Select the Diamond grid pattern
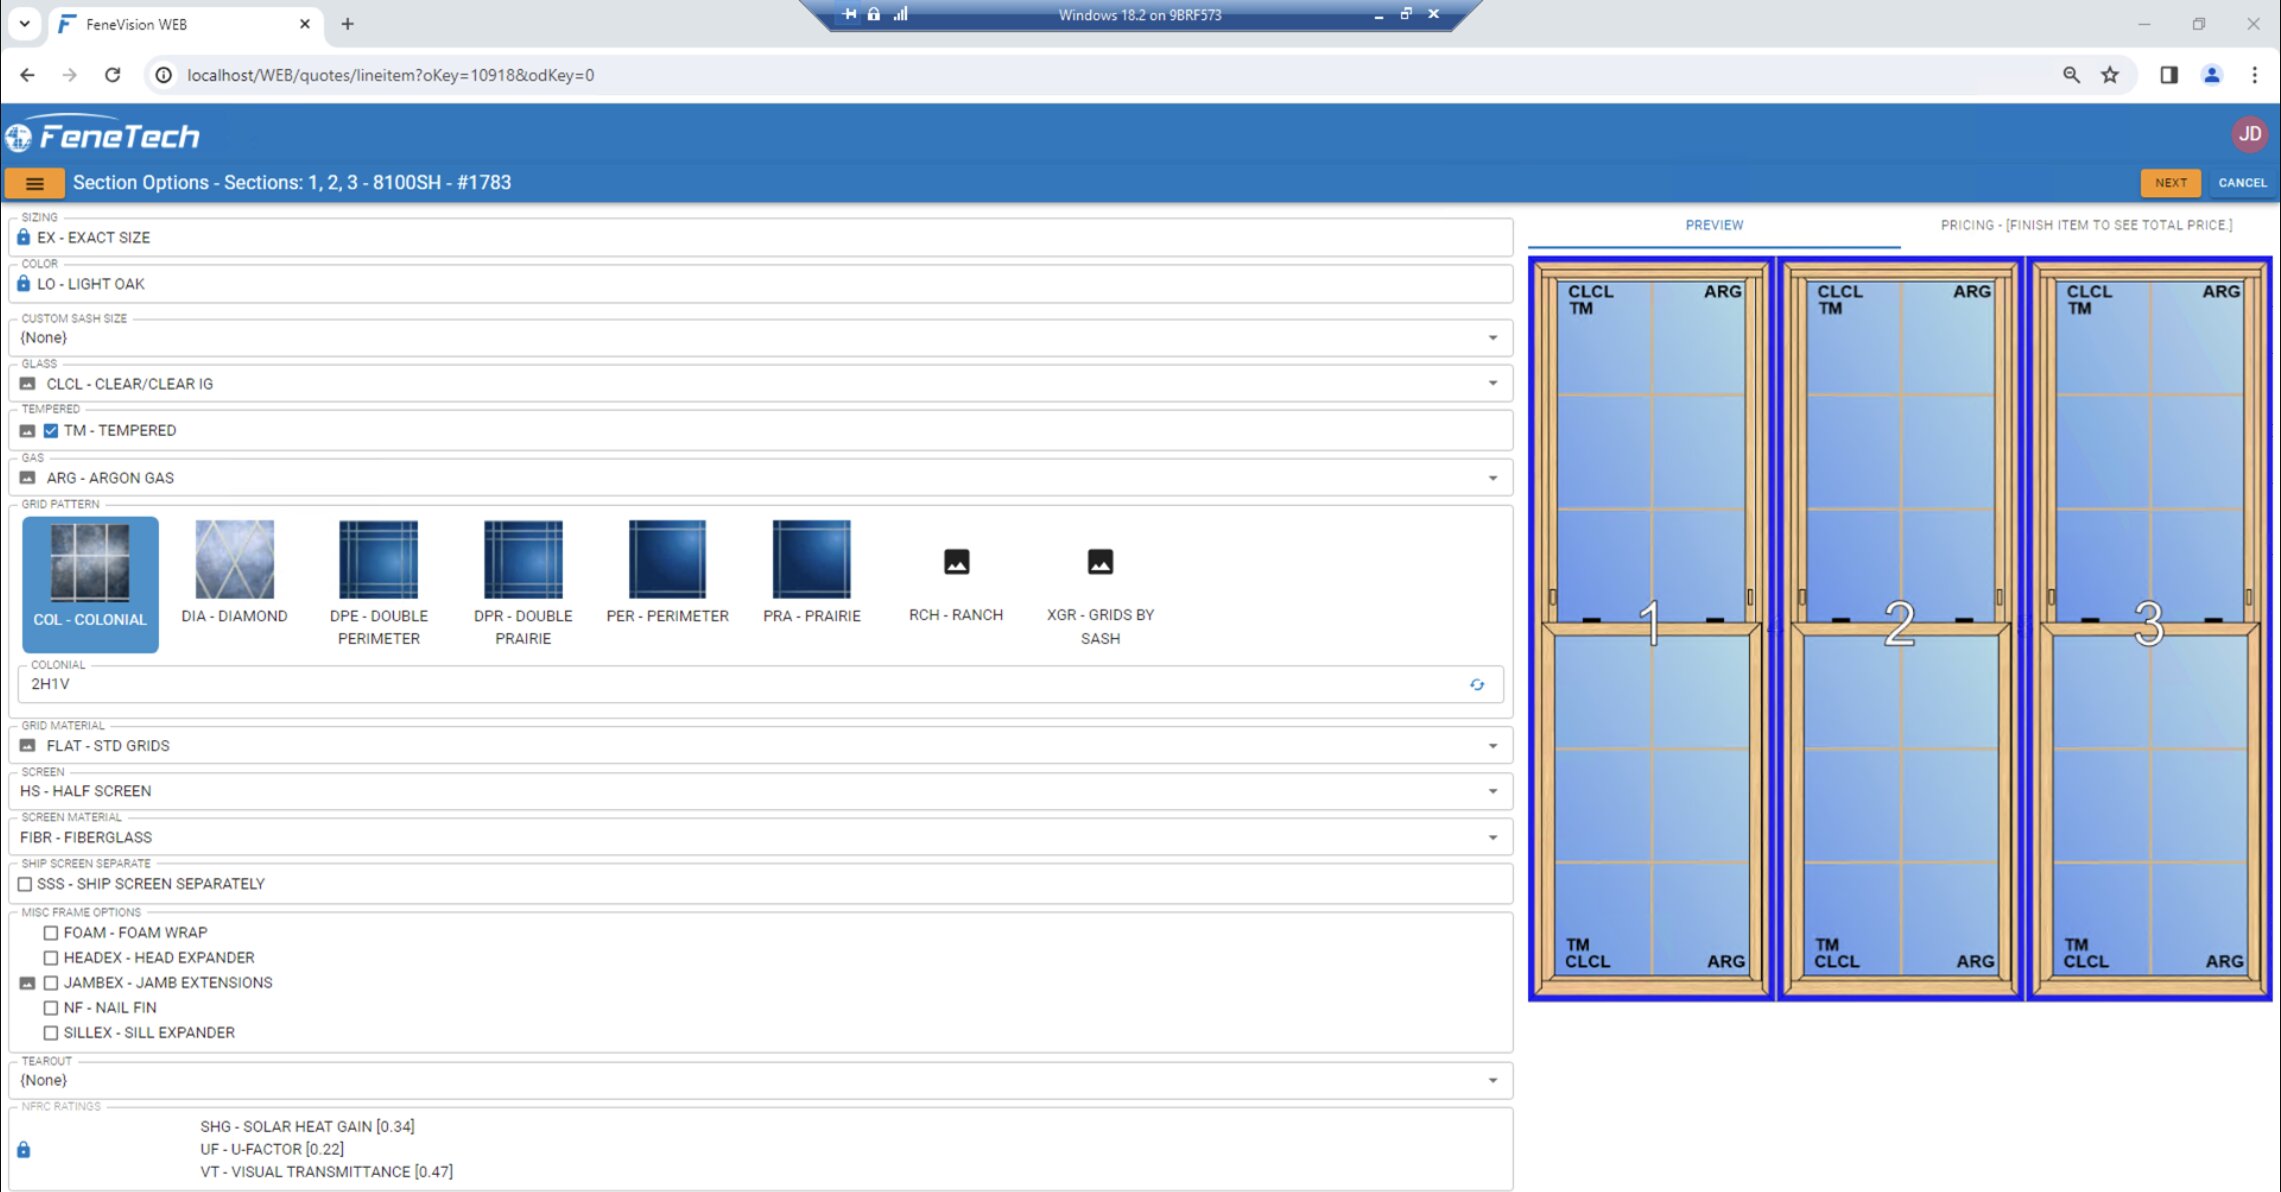 (234, 572)
